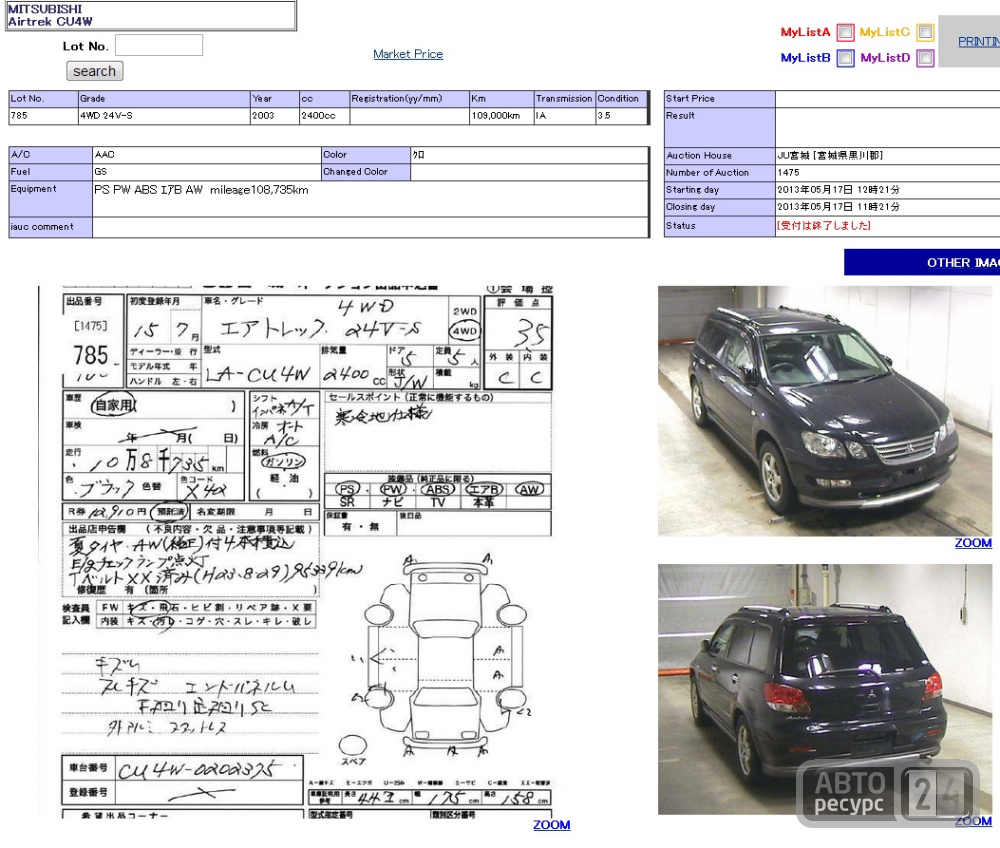This screenshot has height=848, width=1000.
Task: Click the front view car photo
Action: pos(825,411)
